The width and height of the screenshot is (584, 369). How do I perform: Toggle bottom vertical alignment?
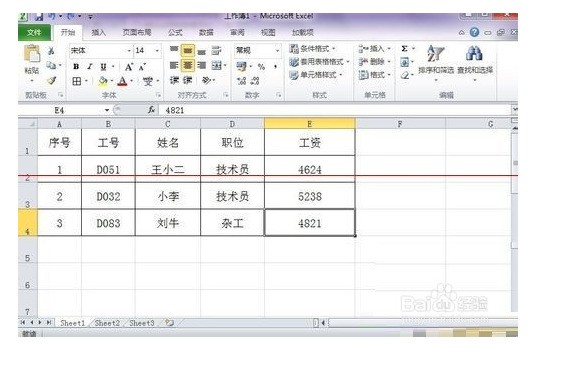[x=201, y=51]
